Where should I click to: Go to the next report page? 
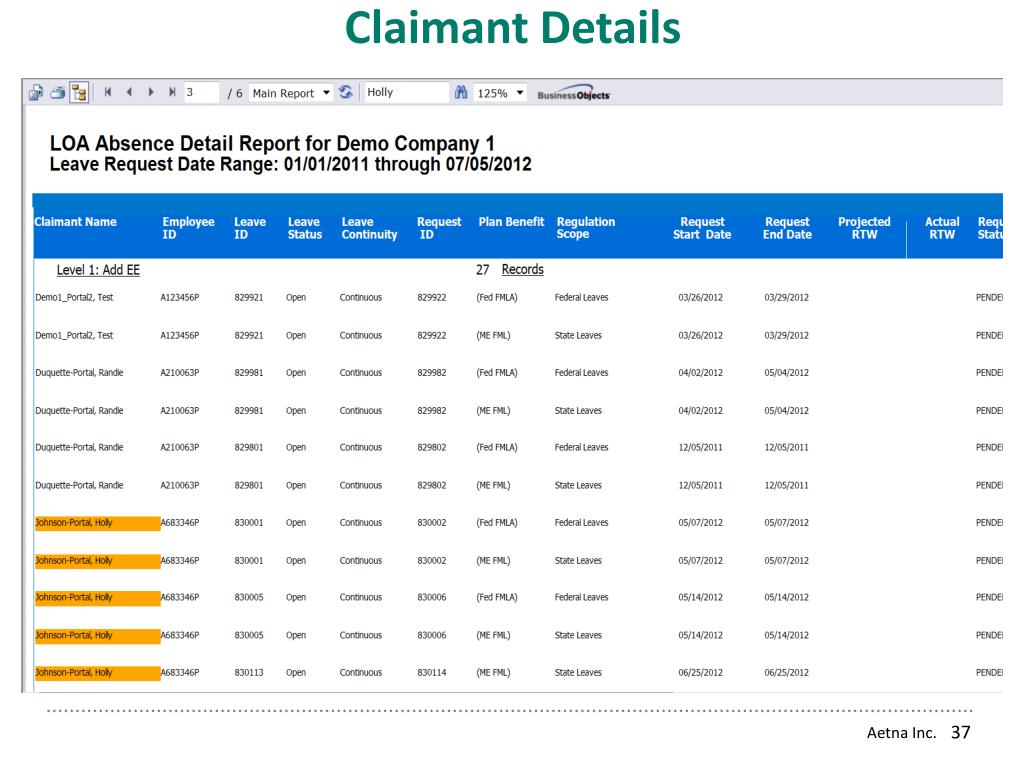click(x=151, y=93)
